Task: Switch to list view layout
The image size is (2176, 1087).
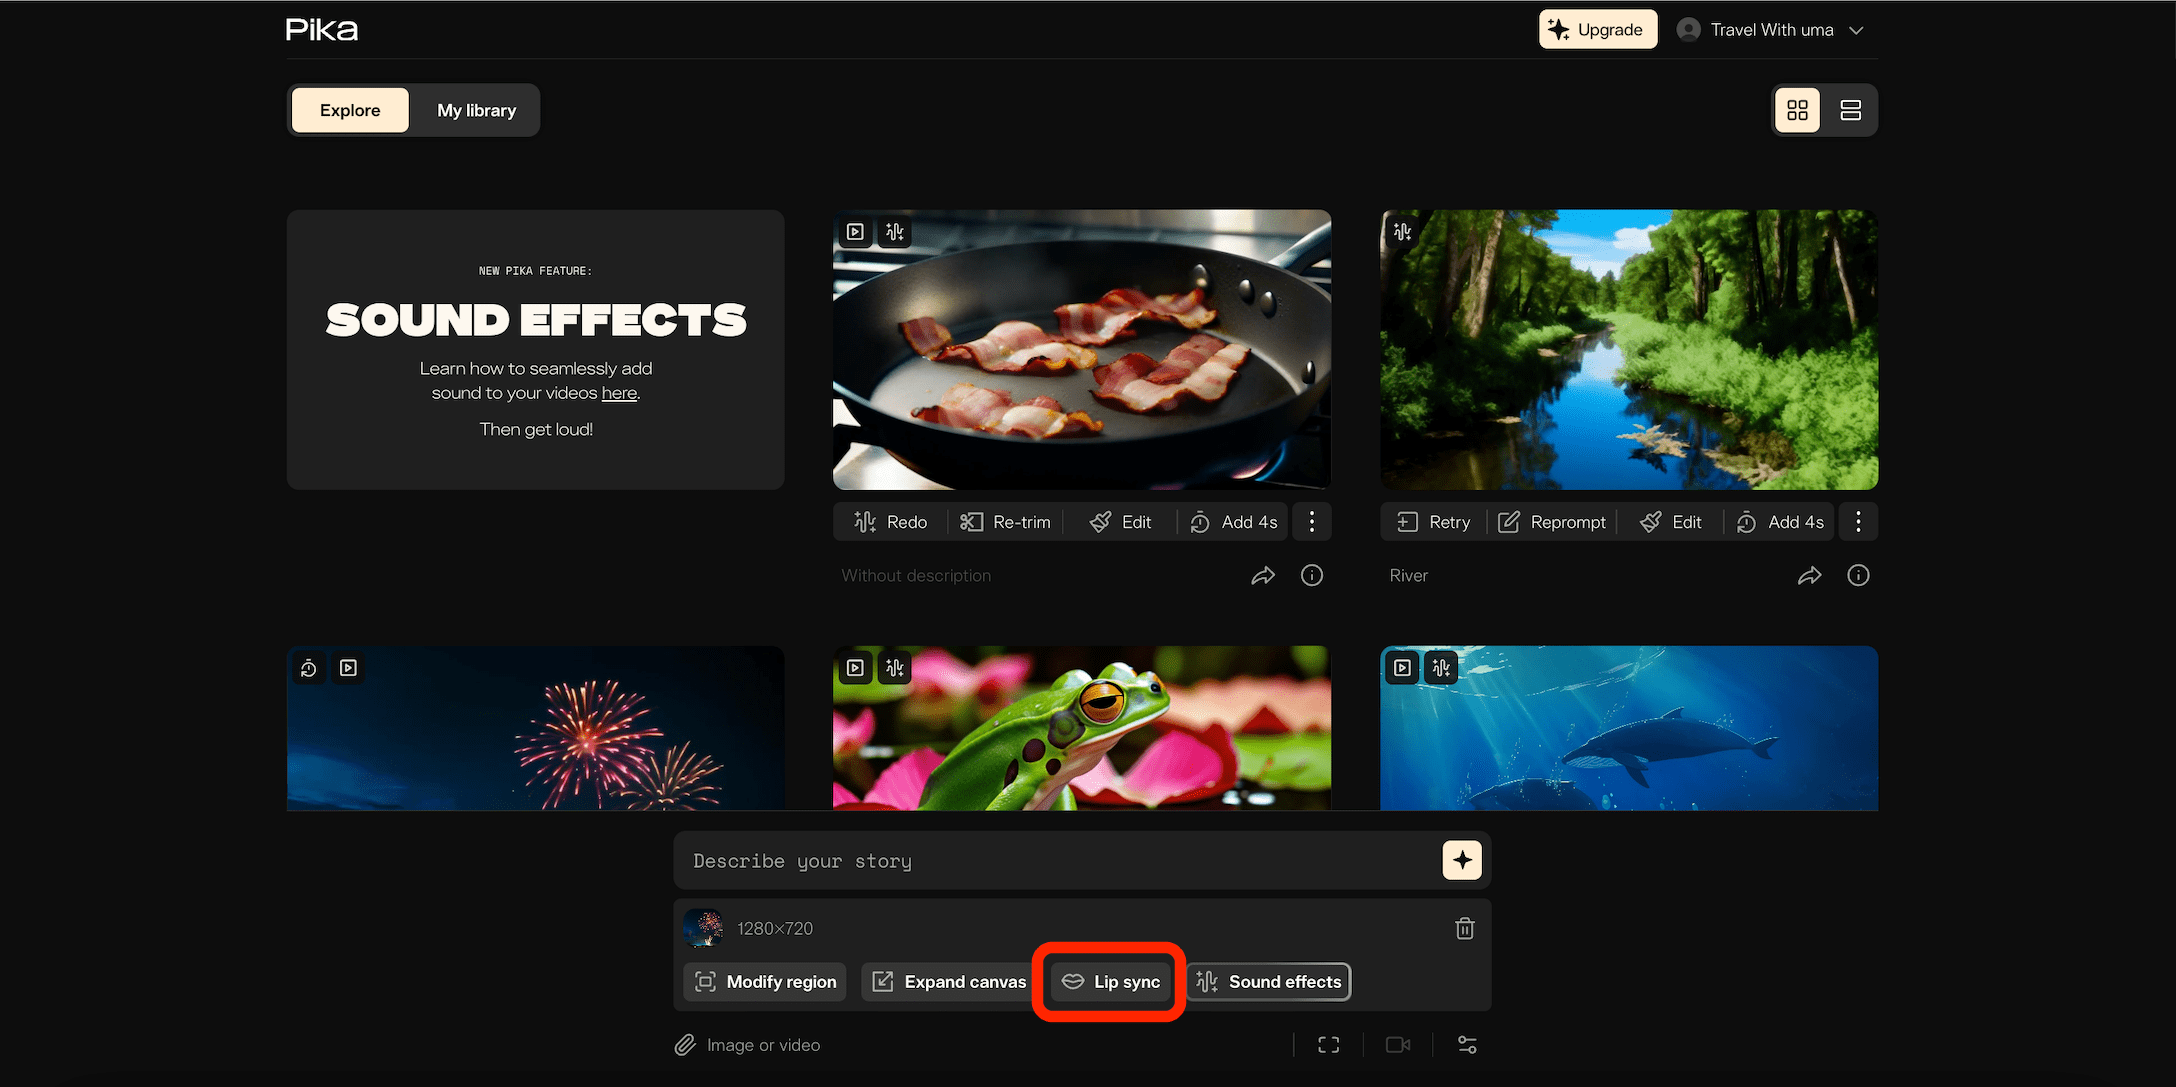Action: 1850,110
